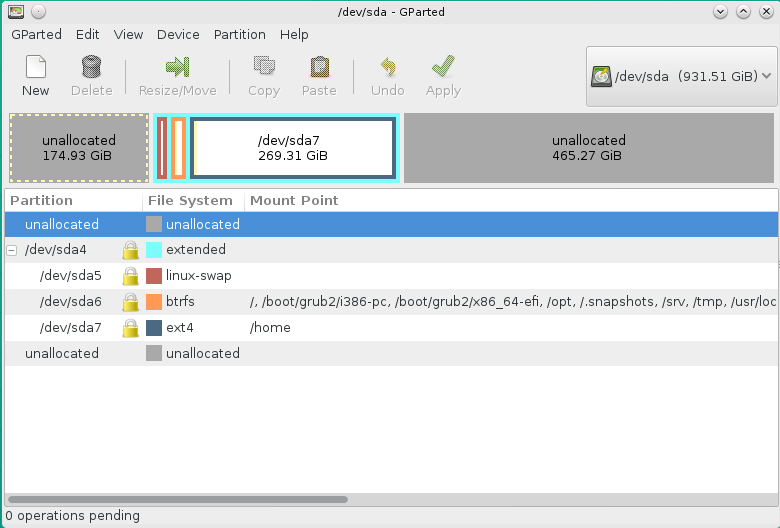Select the 465.27 GiB unallocated block in disk map
Viewport: 780px width, 528px height.
[589, 148]
